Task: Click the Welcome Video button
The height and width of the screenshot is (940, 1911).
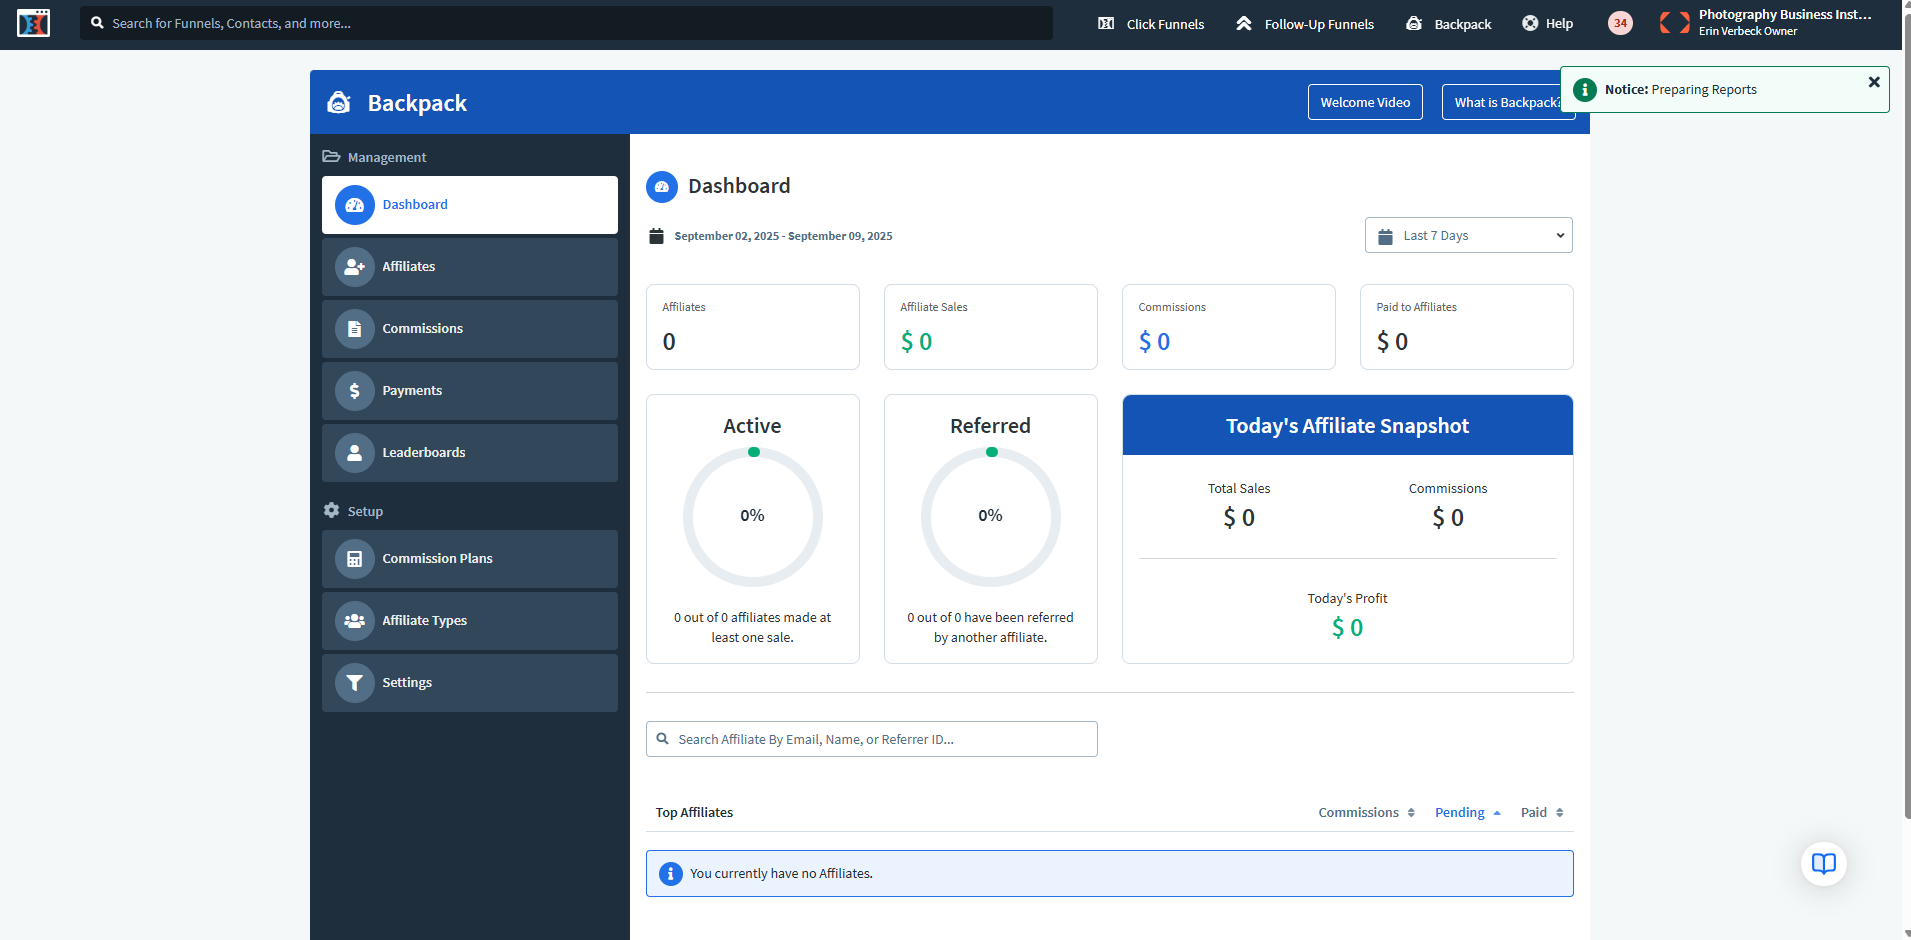Action: (x=1365, y=102)
